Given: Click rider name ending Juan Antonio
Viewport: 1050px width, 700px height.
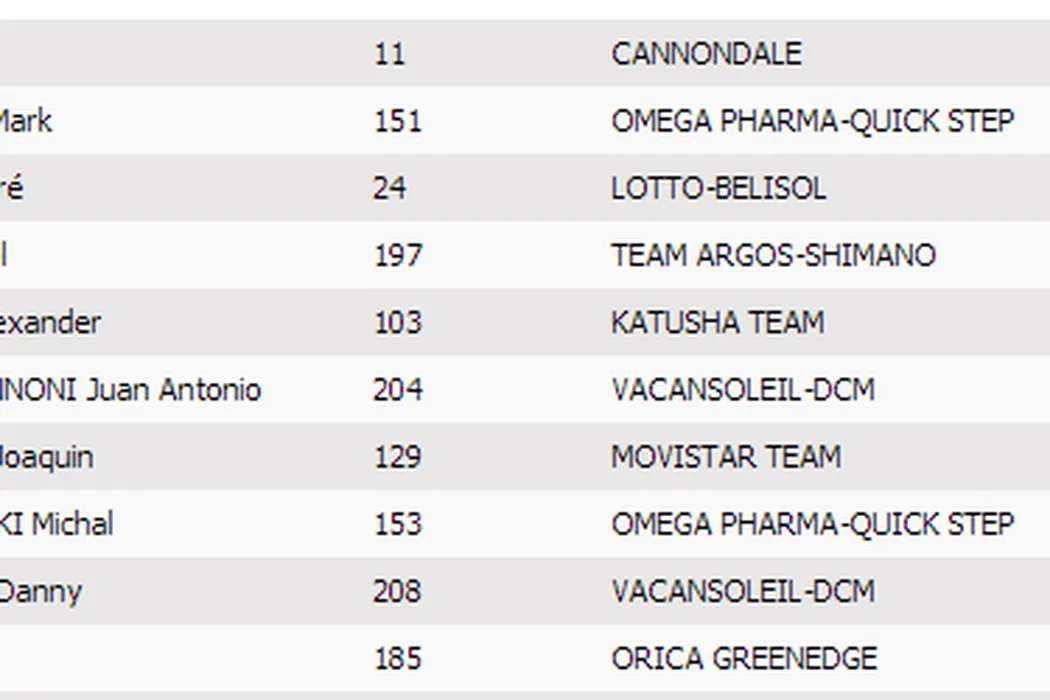Looking at the screenshot, I should point(130,389).
